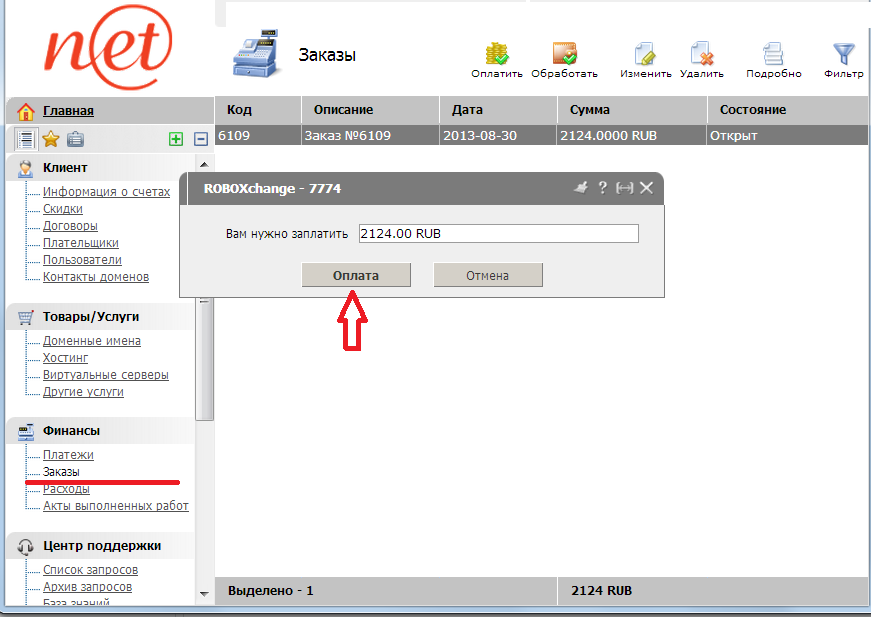Pin the ROBOXchange dialog with pin icon
Image resolution: width=871 pixels, height=617 pixels.
(580, 187)
